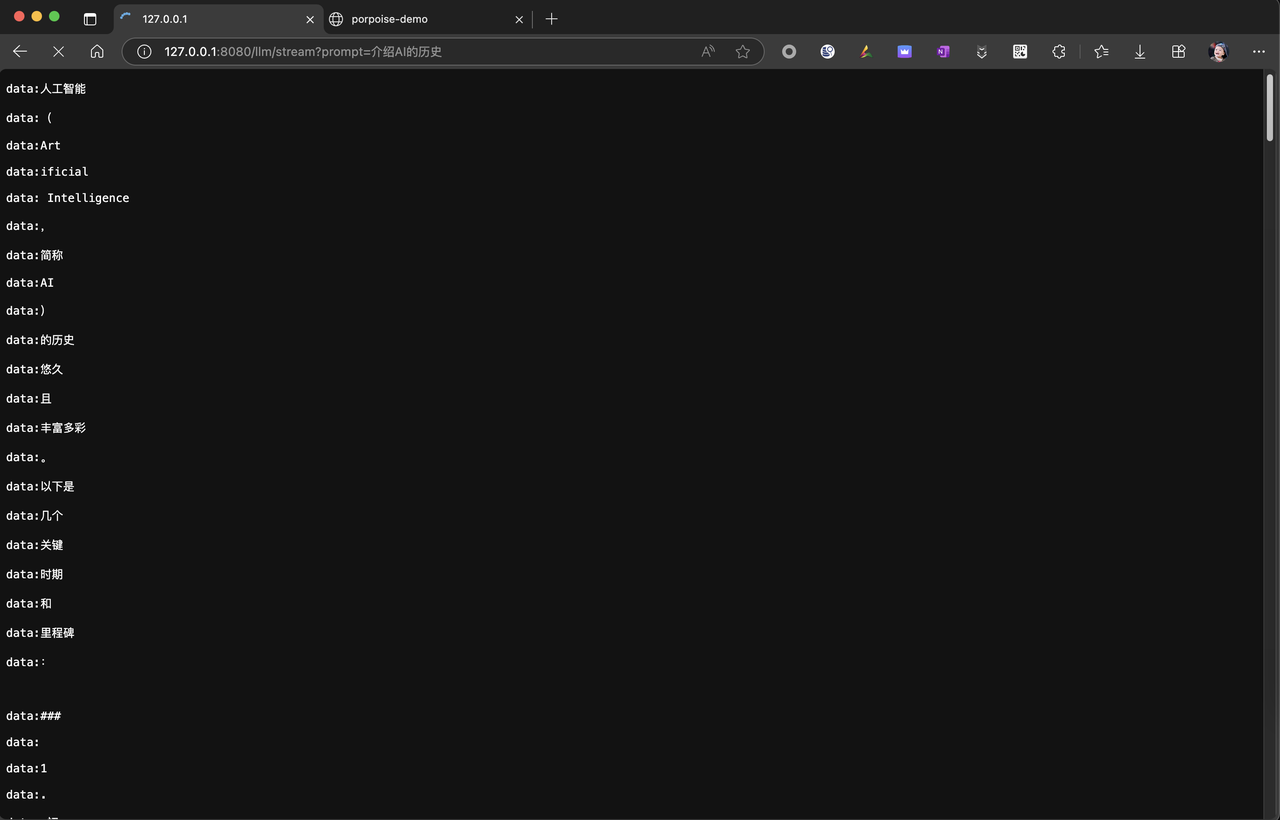This screenshot has width=1280, height=820.
Task: Stop loading the page
Action: pos(58,52)
